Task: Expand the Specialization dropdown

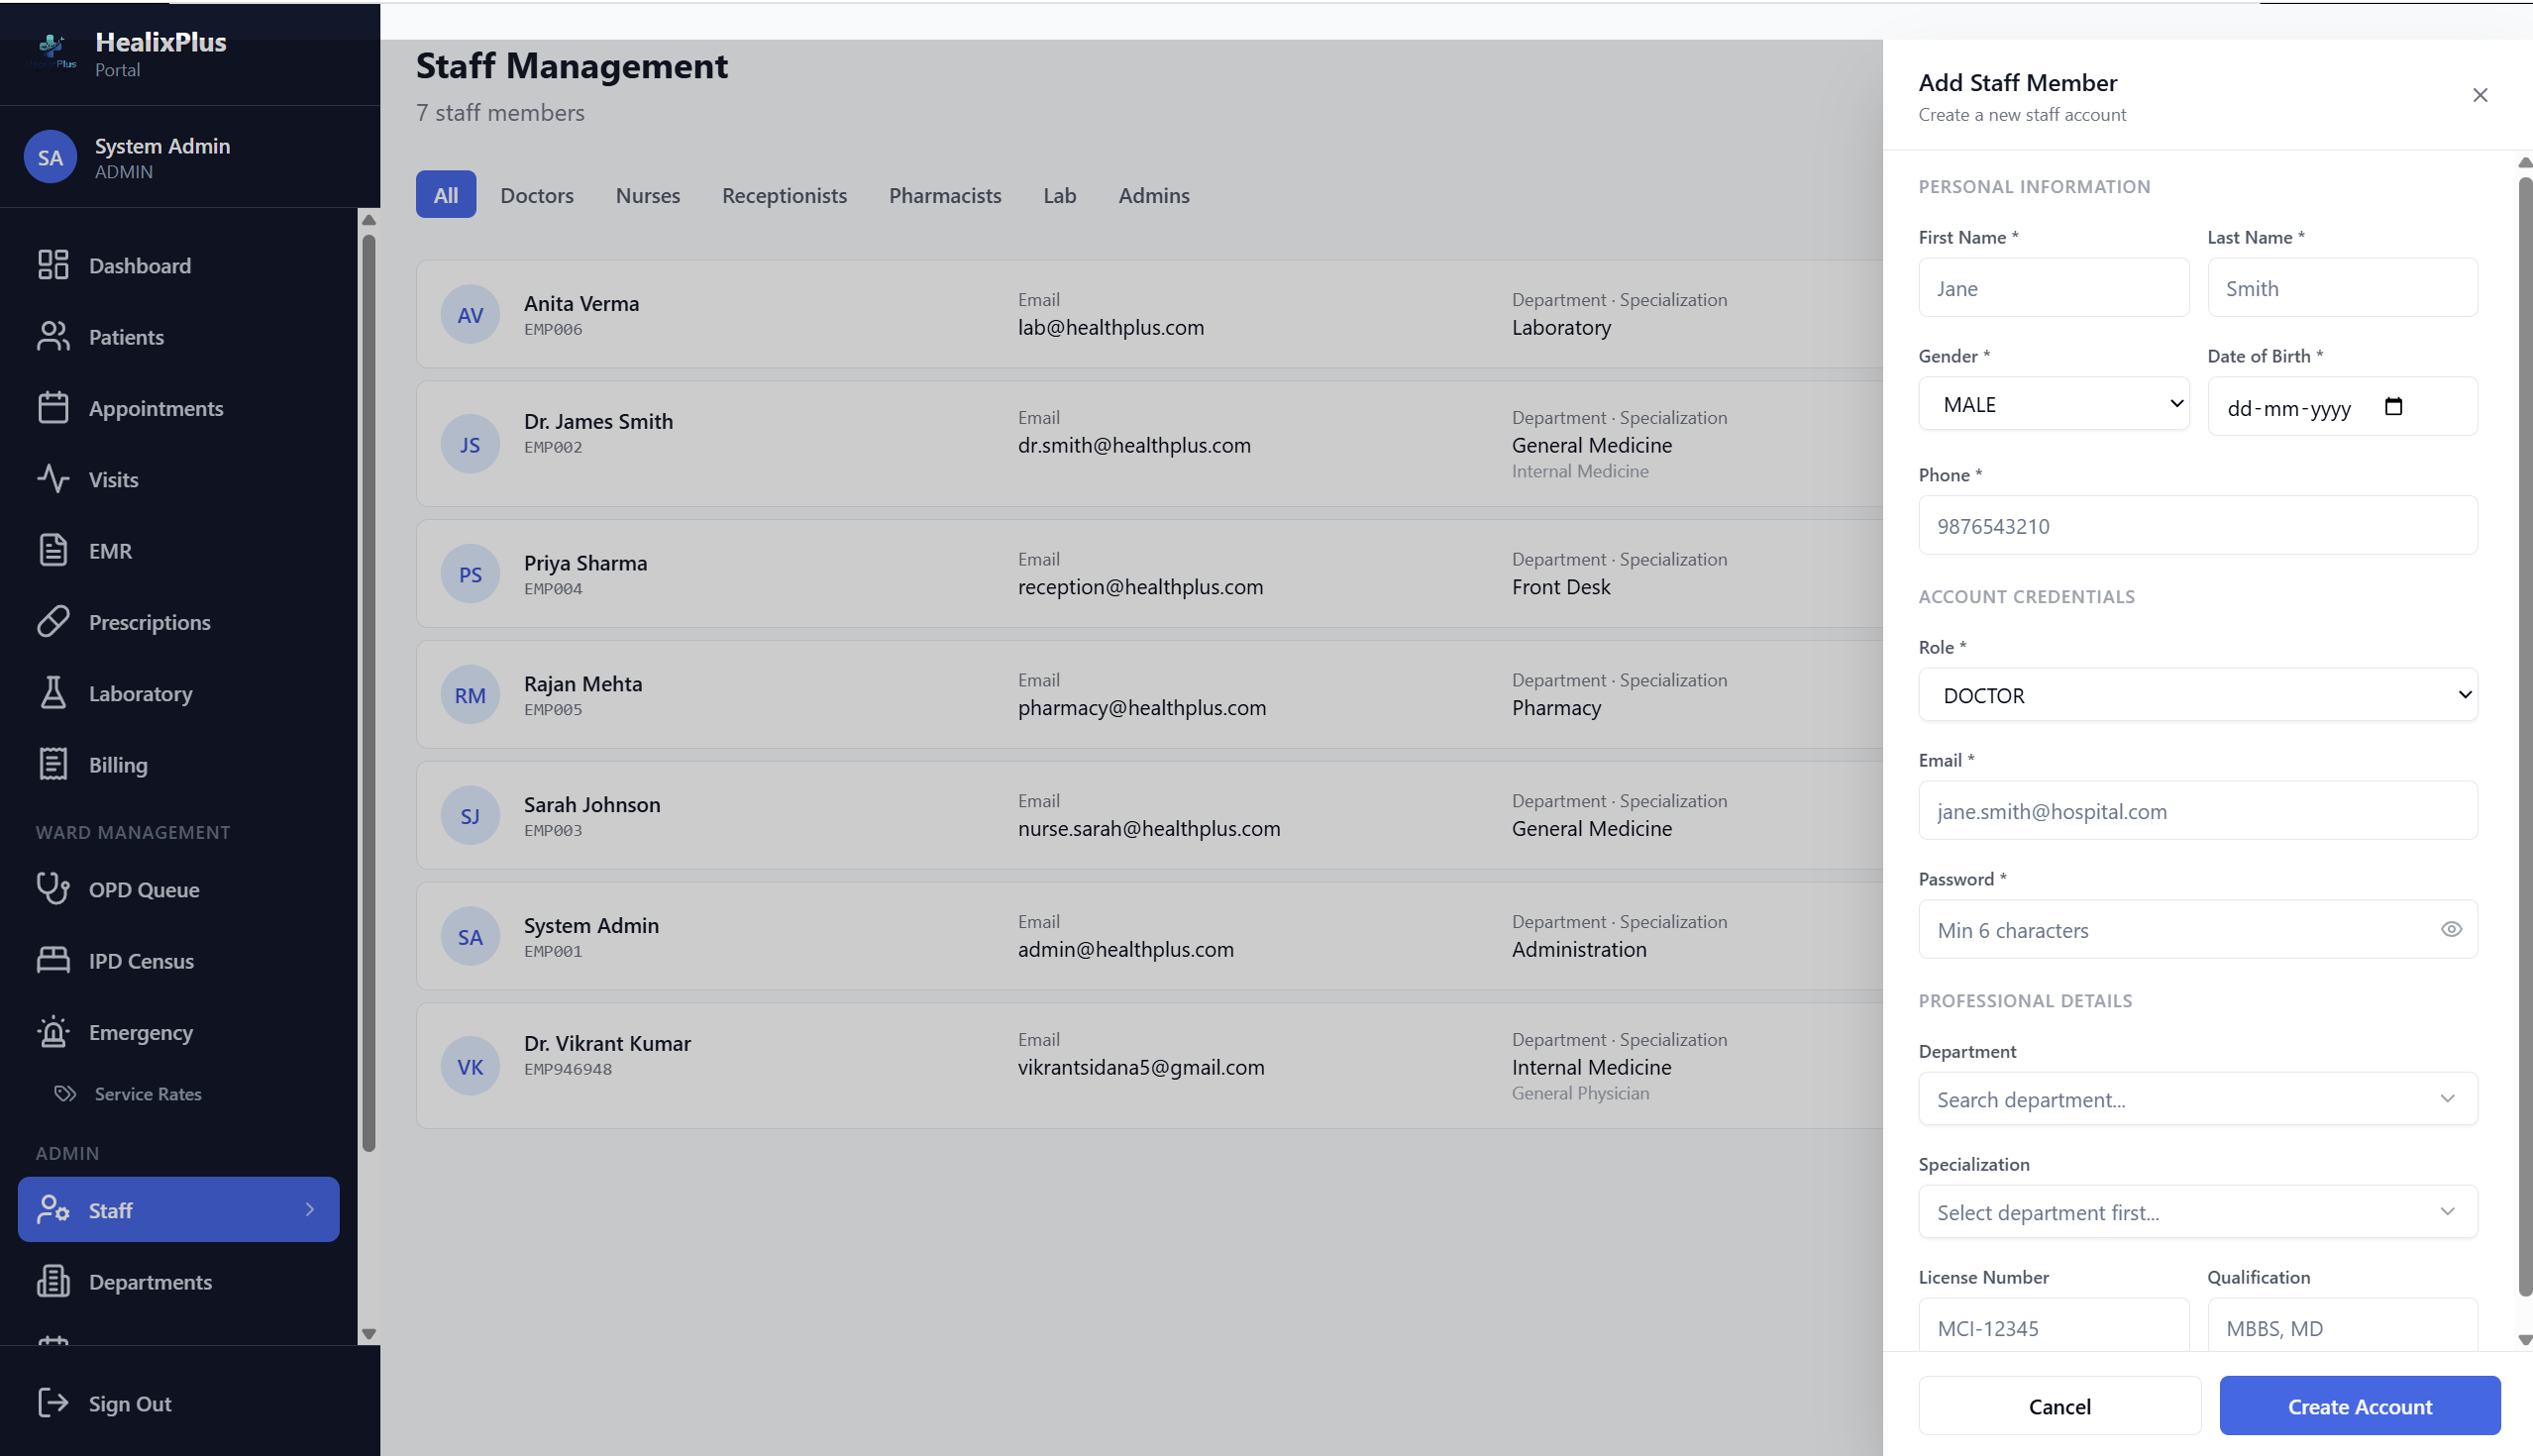Action: pos(2197,1212)
